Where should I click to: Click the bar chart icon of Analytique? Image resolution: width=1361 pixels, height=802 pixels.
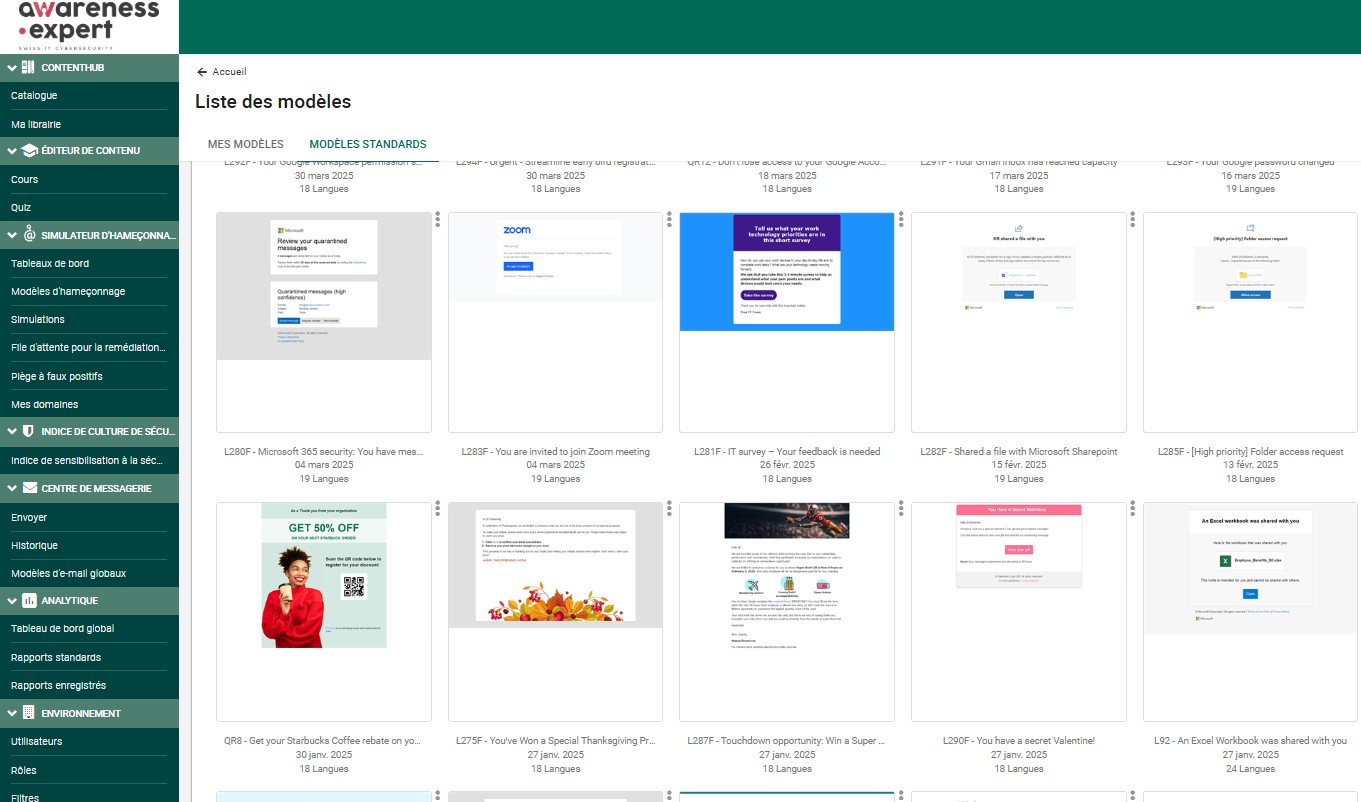pyautogui.click(x=29, y=600)
